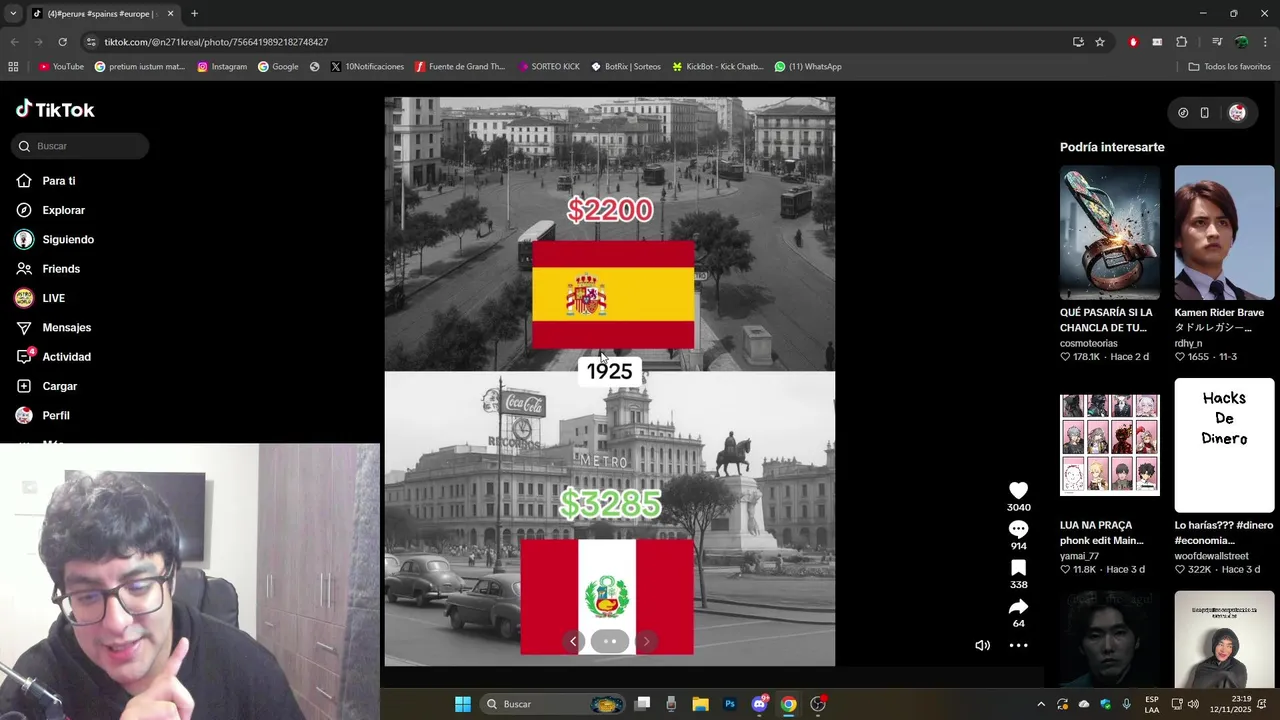Open the LUA NA PRAÇA anime grid thumbnail
1280x720 pixels.
click(1110, 445)
